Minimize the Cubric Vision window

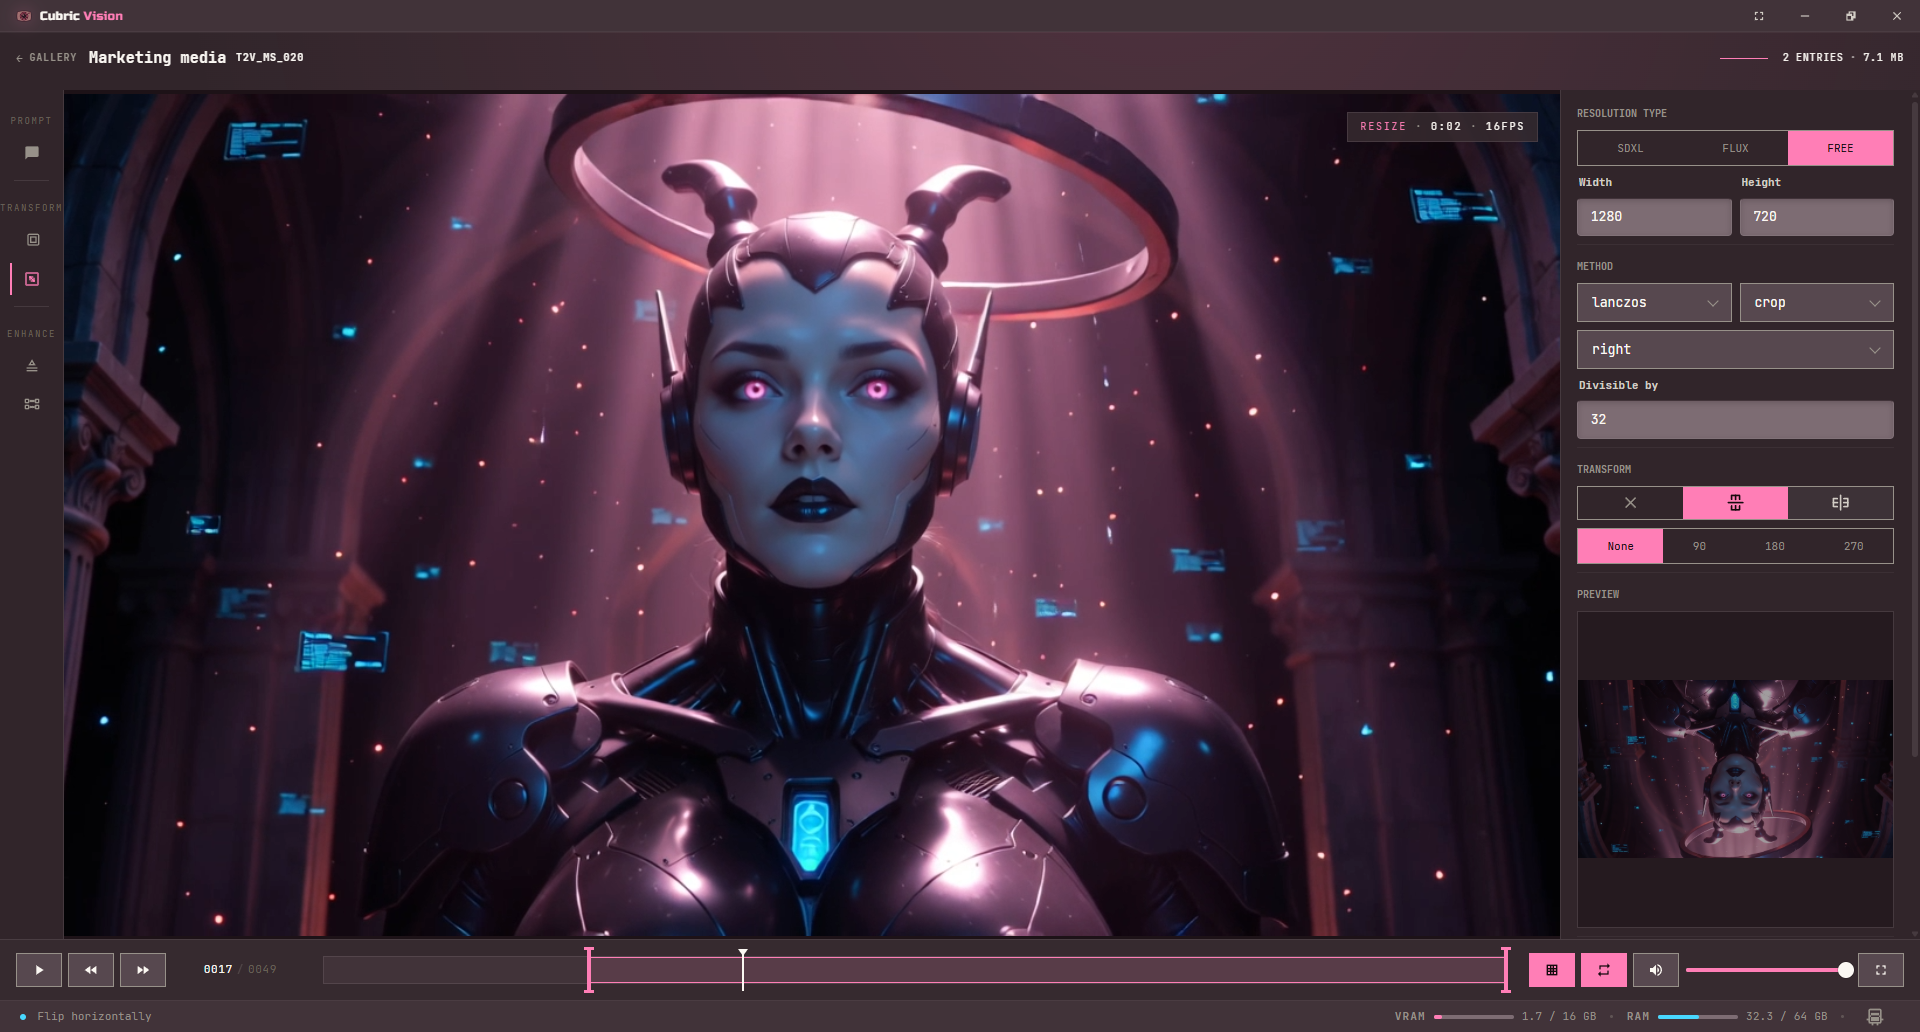point(1805,16)
